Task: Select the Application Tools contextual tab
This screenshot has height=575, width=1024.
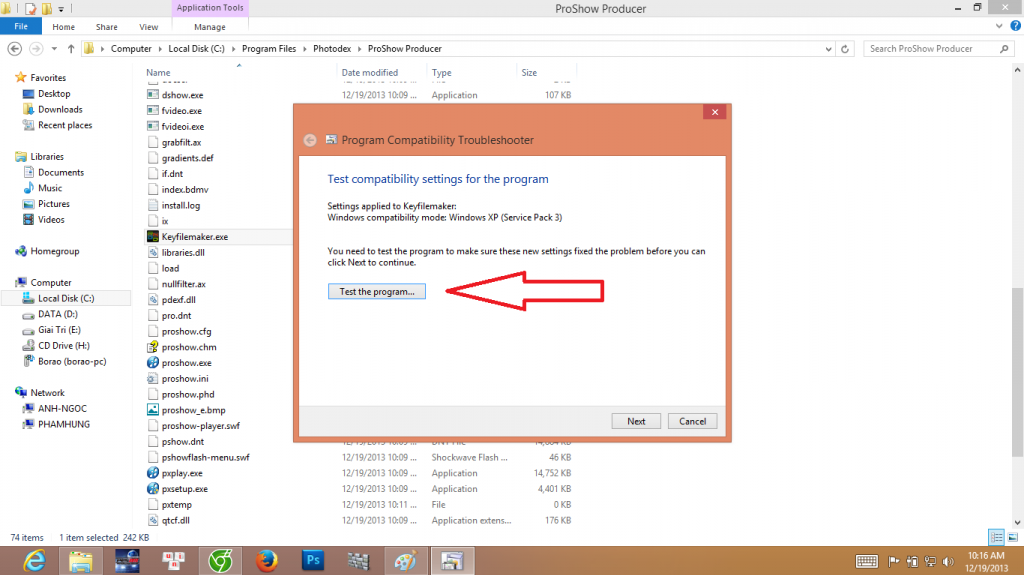Action: point(210,8)
